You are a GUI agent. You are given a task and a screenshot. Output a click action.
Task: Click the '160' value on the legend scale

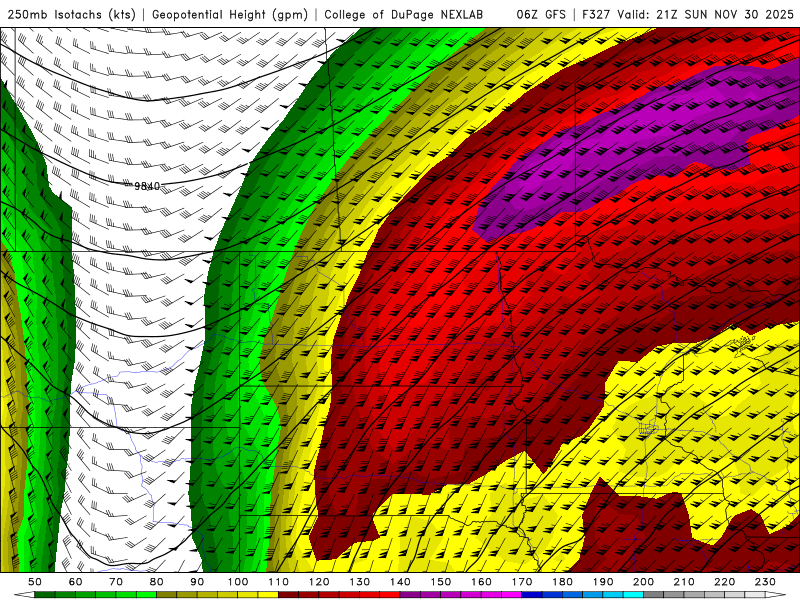click(481, 582)
